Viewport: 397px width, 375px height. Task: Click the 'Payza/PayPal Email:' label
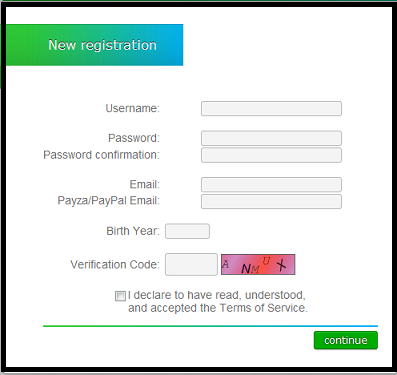(x=109, y=201)
